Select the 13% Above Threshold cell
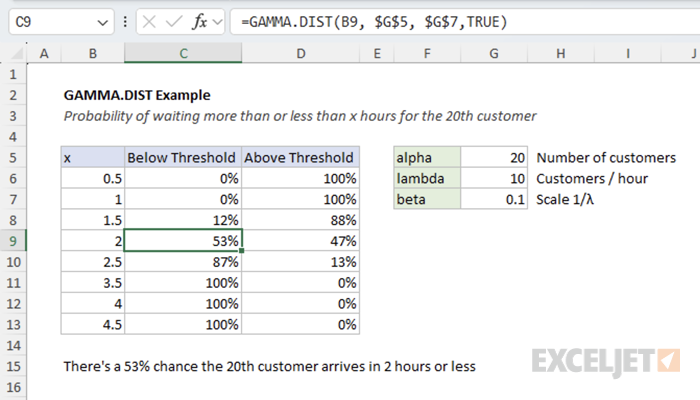The height and width of the screenshot is (400, 700). coord(300,262)
